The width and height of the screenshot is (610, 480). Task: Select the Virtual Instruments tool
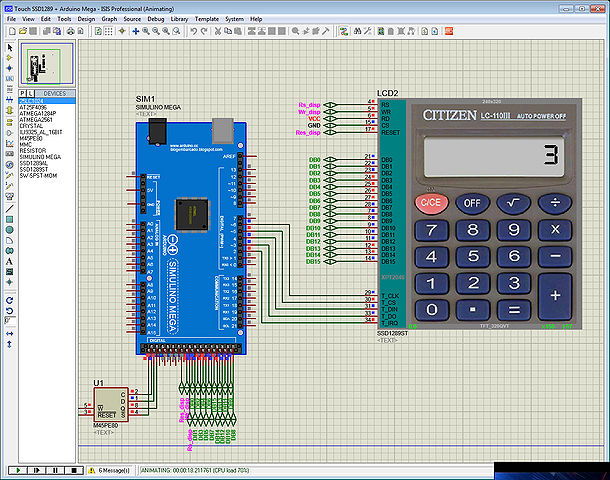coord(10,196)
